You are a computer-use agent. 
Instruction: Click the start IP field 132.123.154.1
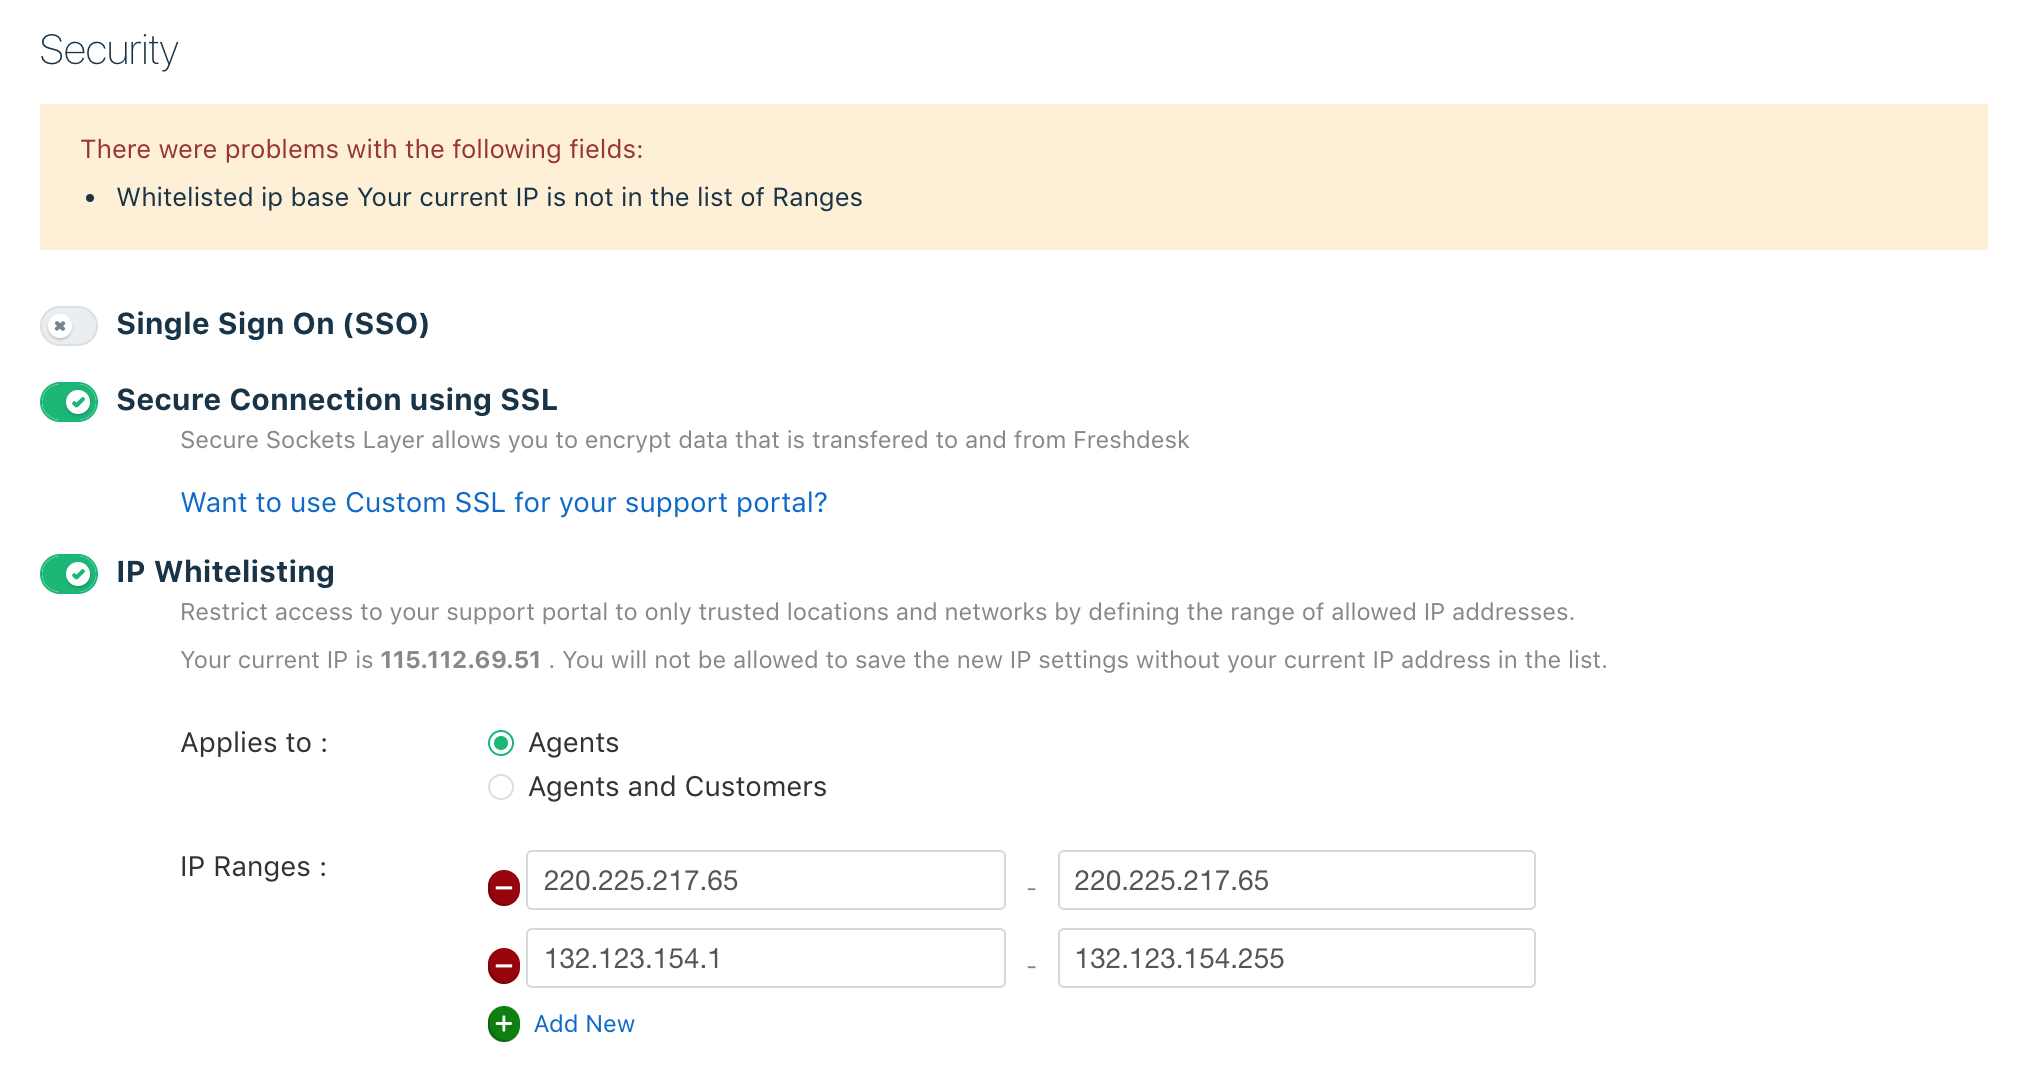coord(765,958)
